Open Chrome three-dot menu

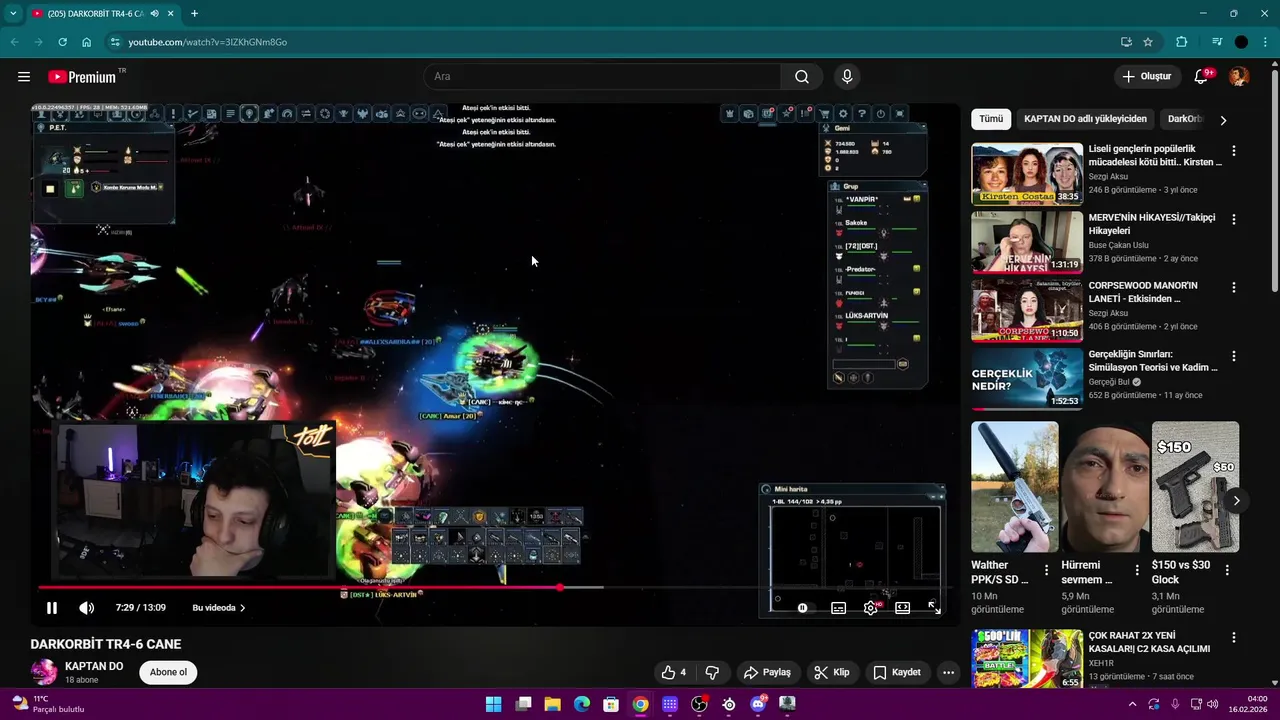(1265, 42)
